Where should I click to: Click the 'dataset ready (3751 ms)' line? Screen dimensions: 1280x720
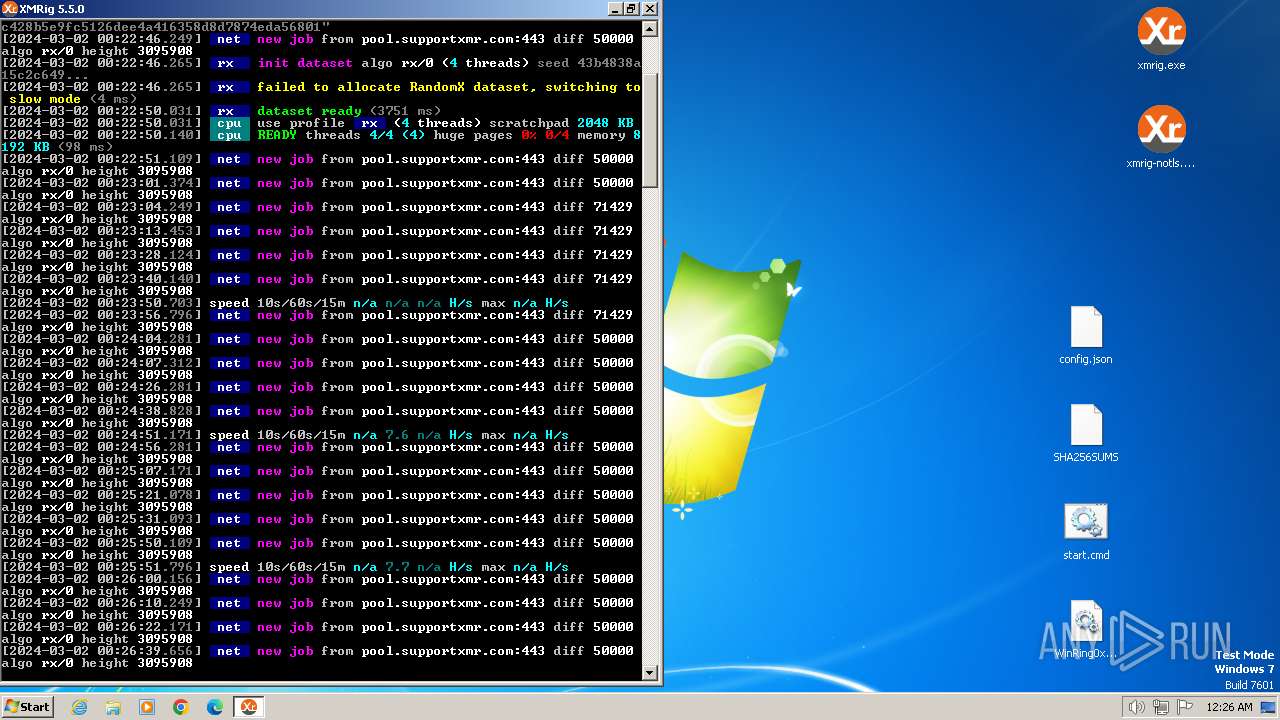click(x=220, y=111)
